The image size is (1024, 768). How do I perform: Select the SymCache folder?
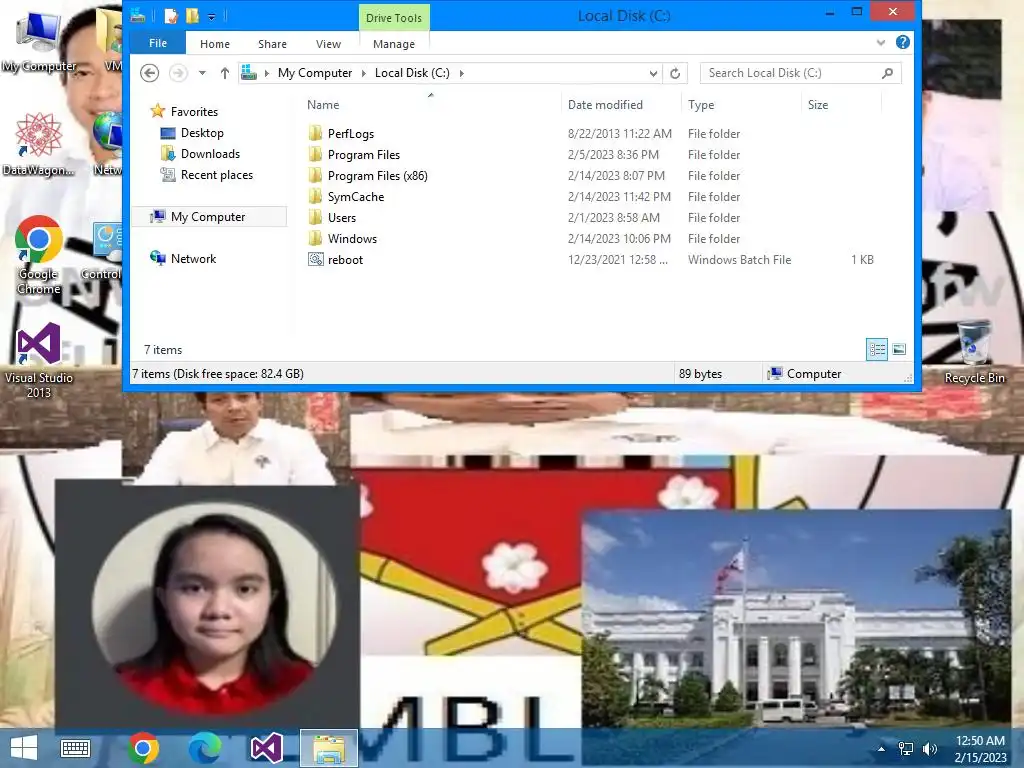pyautogui.click(x=356, y=197)
